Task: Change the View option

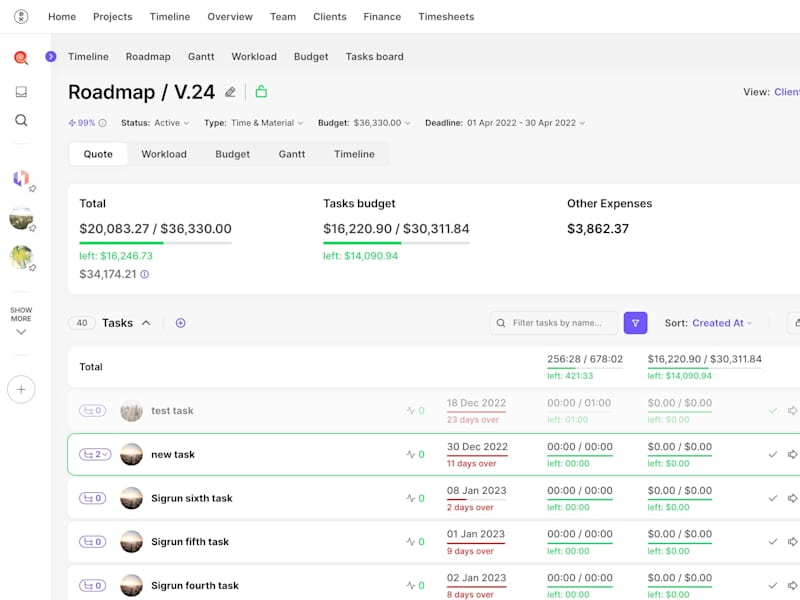Action: [787, 92]
